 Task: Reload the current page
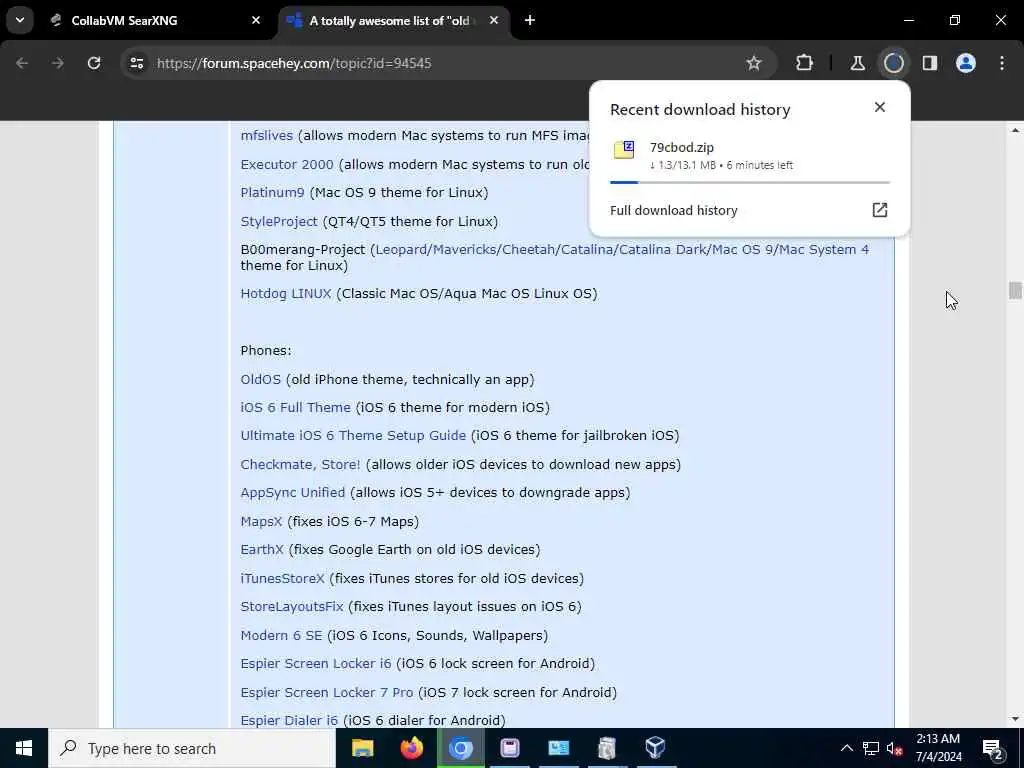pos(94,63)
